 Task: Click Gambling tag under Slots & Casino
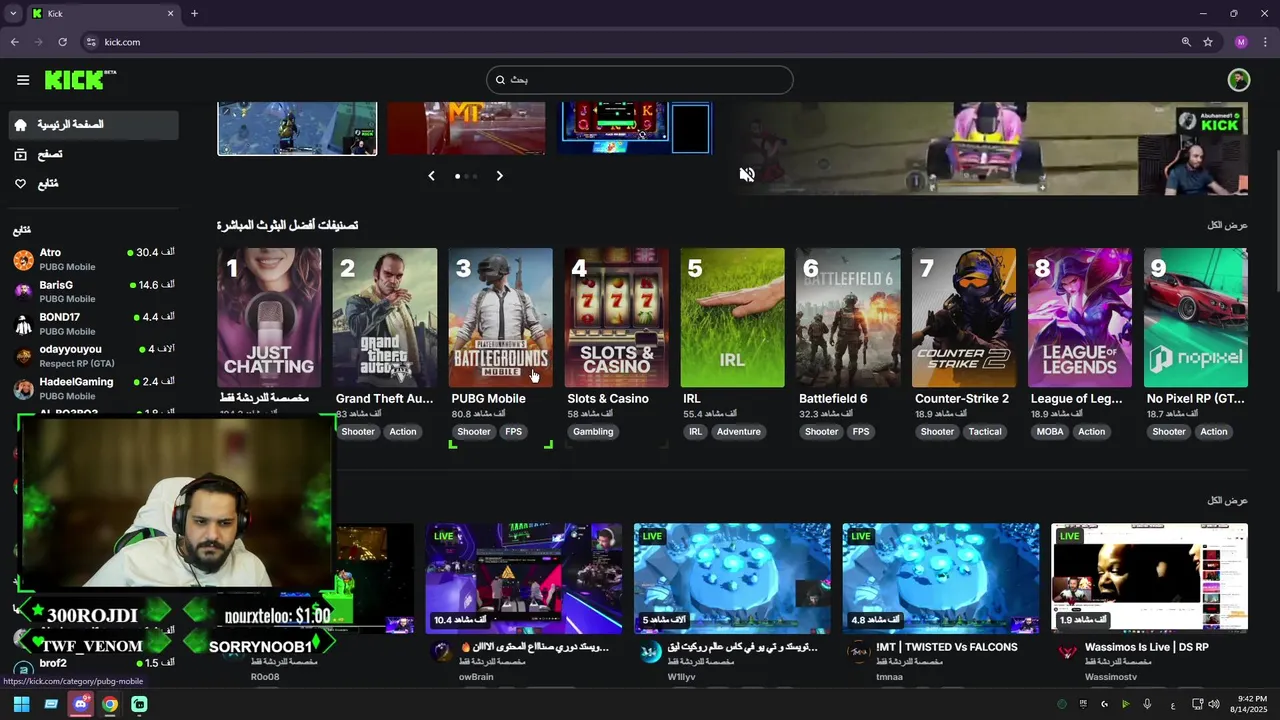593,432
